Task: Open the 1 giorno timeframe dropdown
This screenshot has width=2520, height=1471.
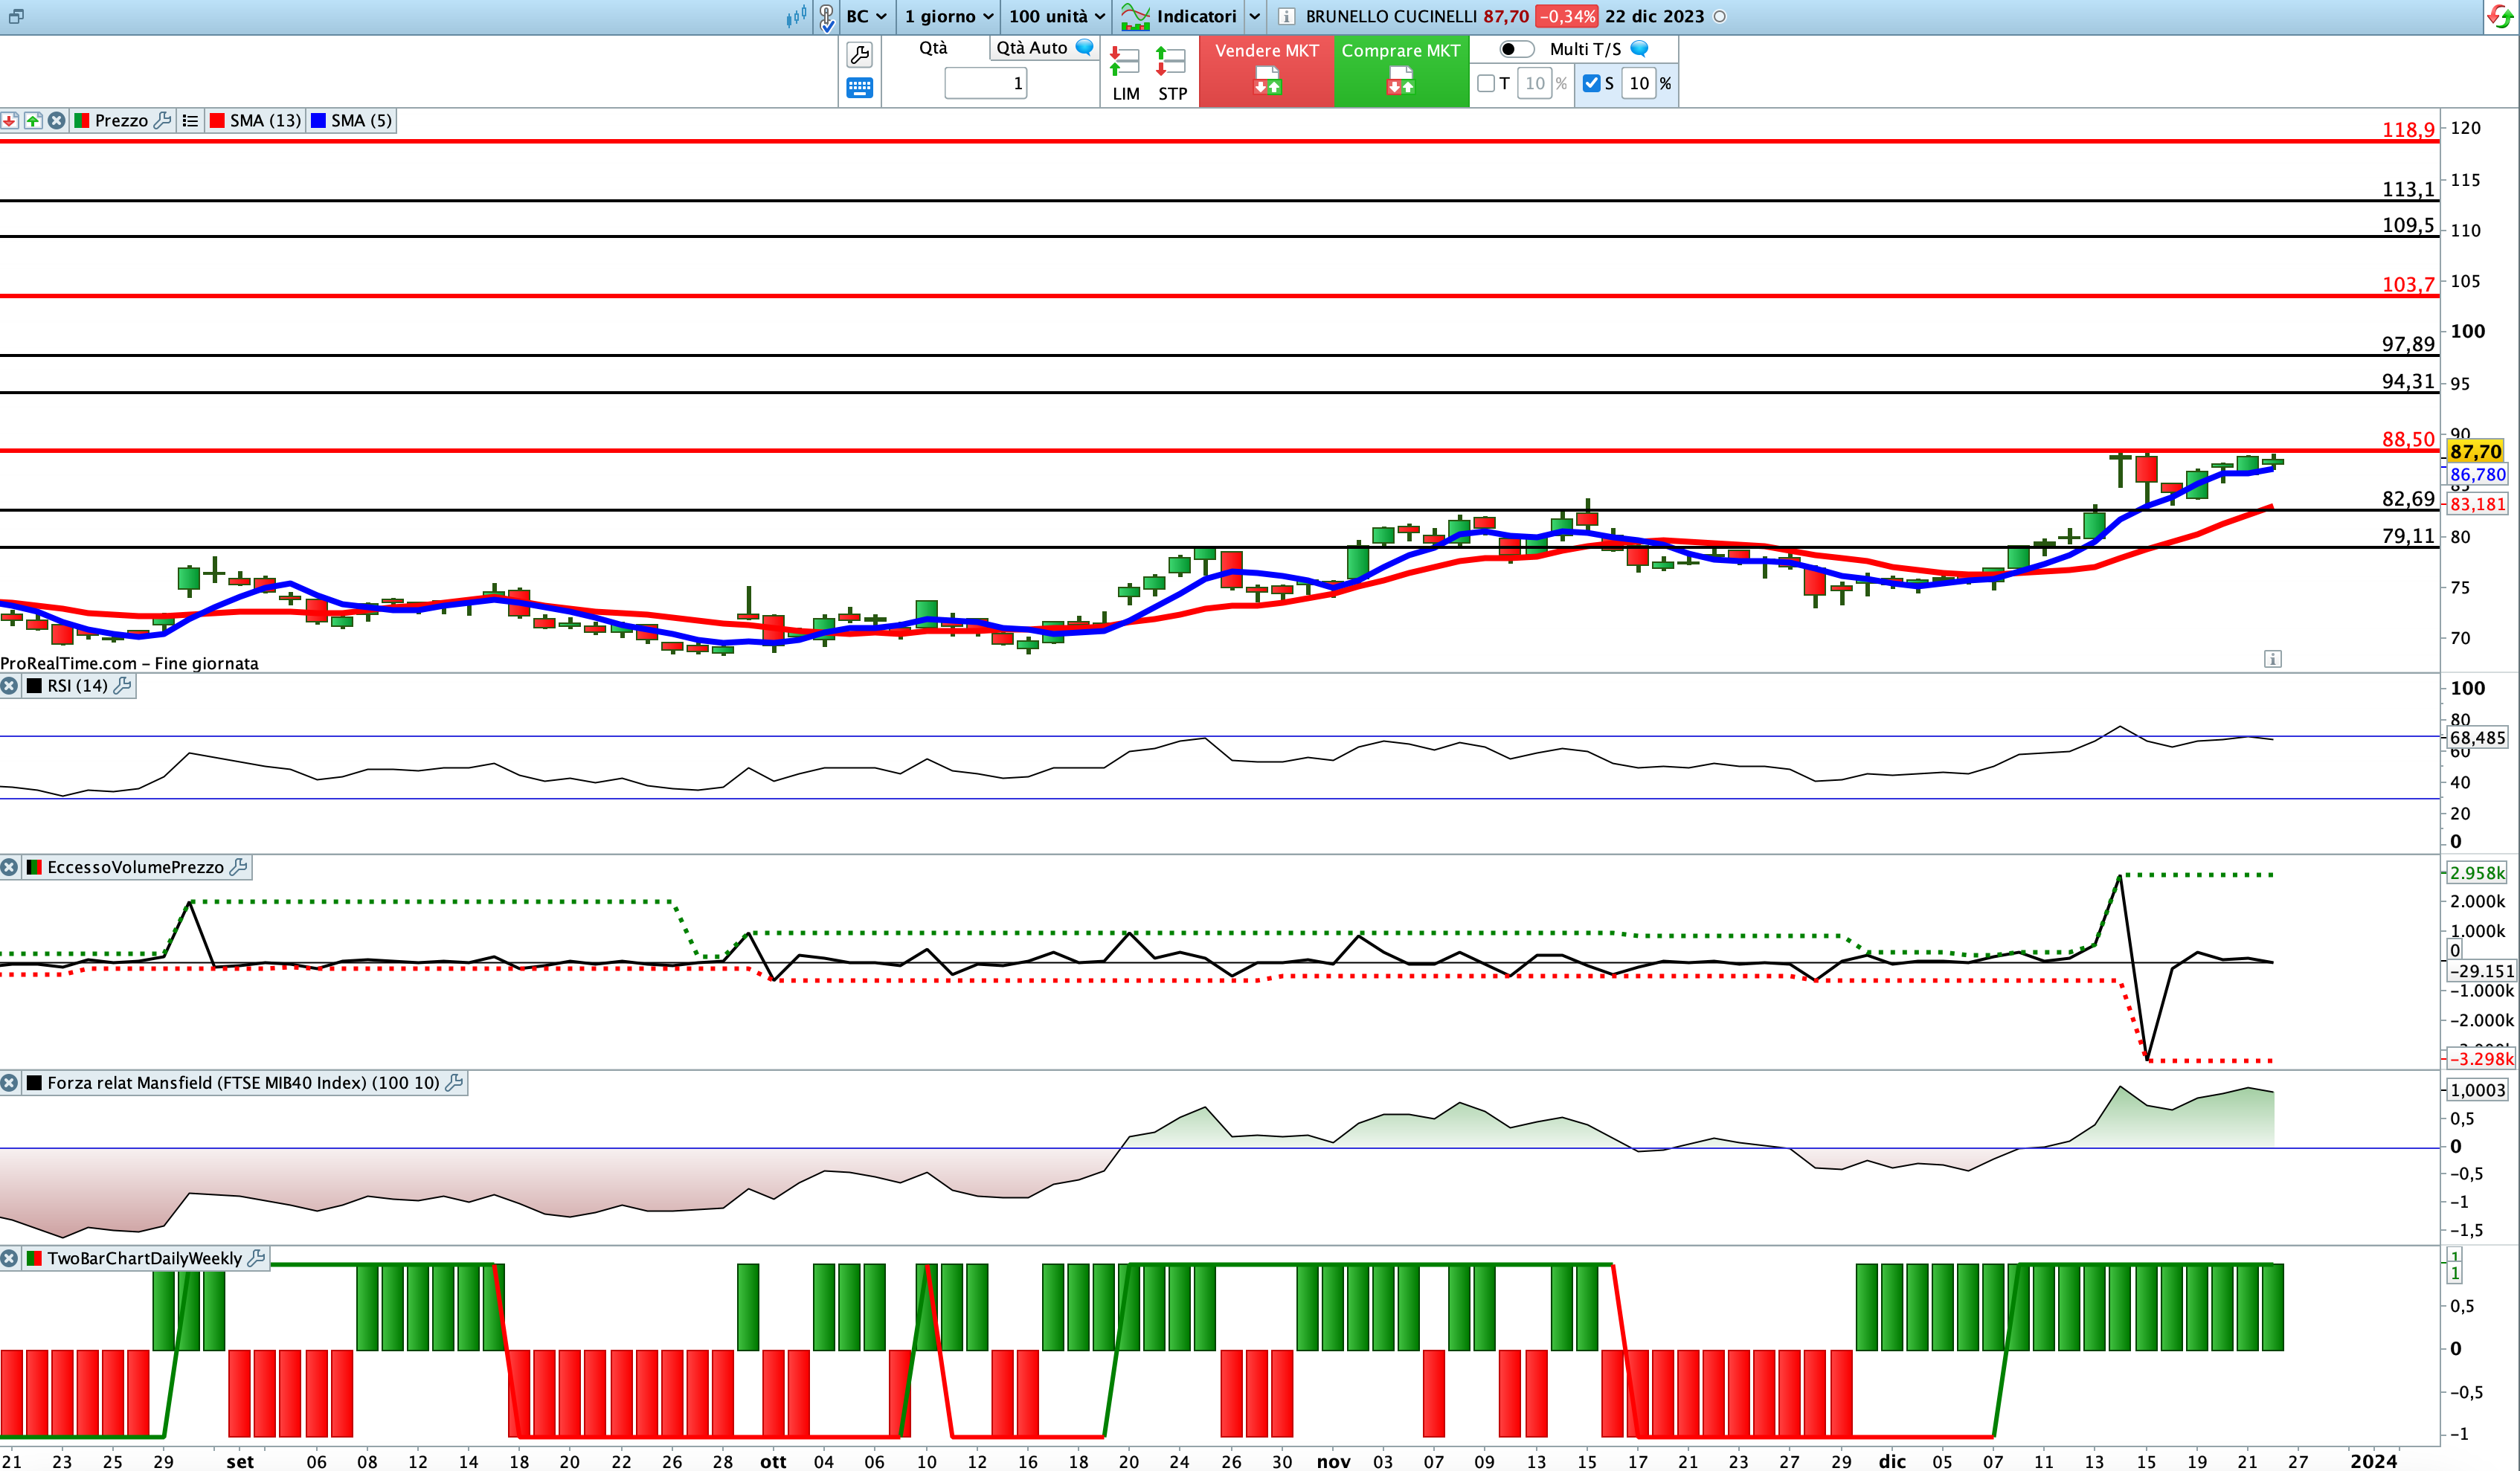Action: [949, 16]
